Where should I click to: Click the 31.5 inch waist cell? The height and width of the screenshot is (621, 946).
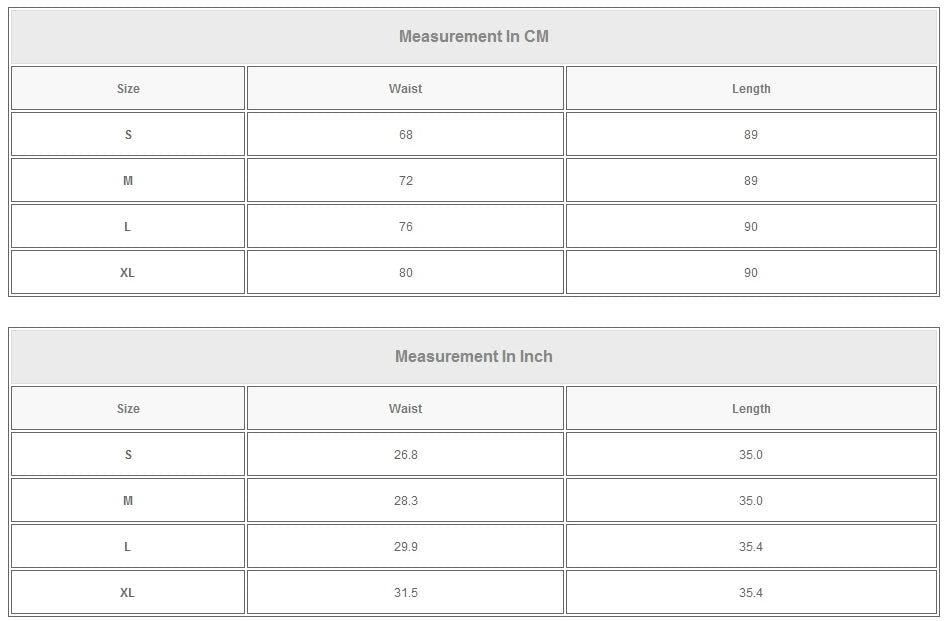point(405,593)
